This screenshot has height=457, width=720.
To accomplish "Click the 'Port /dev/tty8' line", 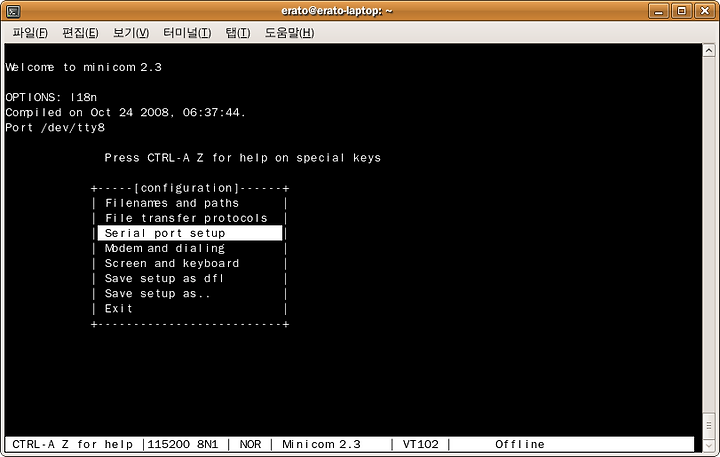I will tap(55, 128).
